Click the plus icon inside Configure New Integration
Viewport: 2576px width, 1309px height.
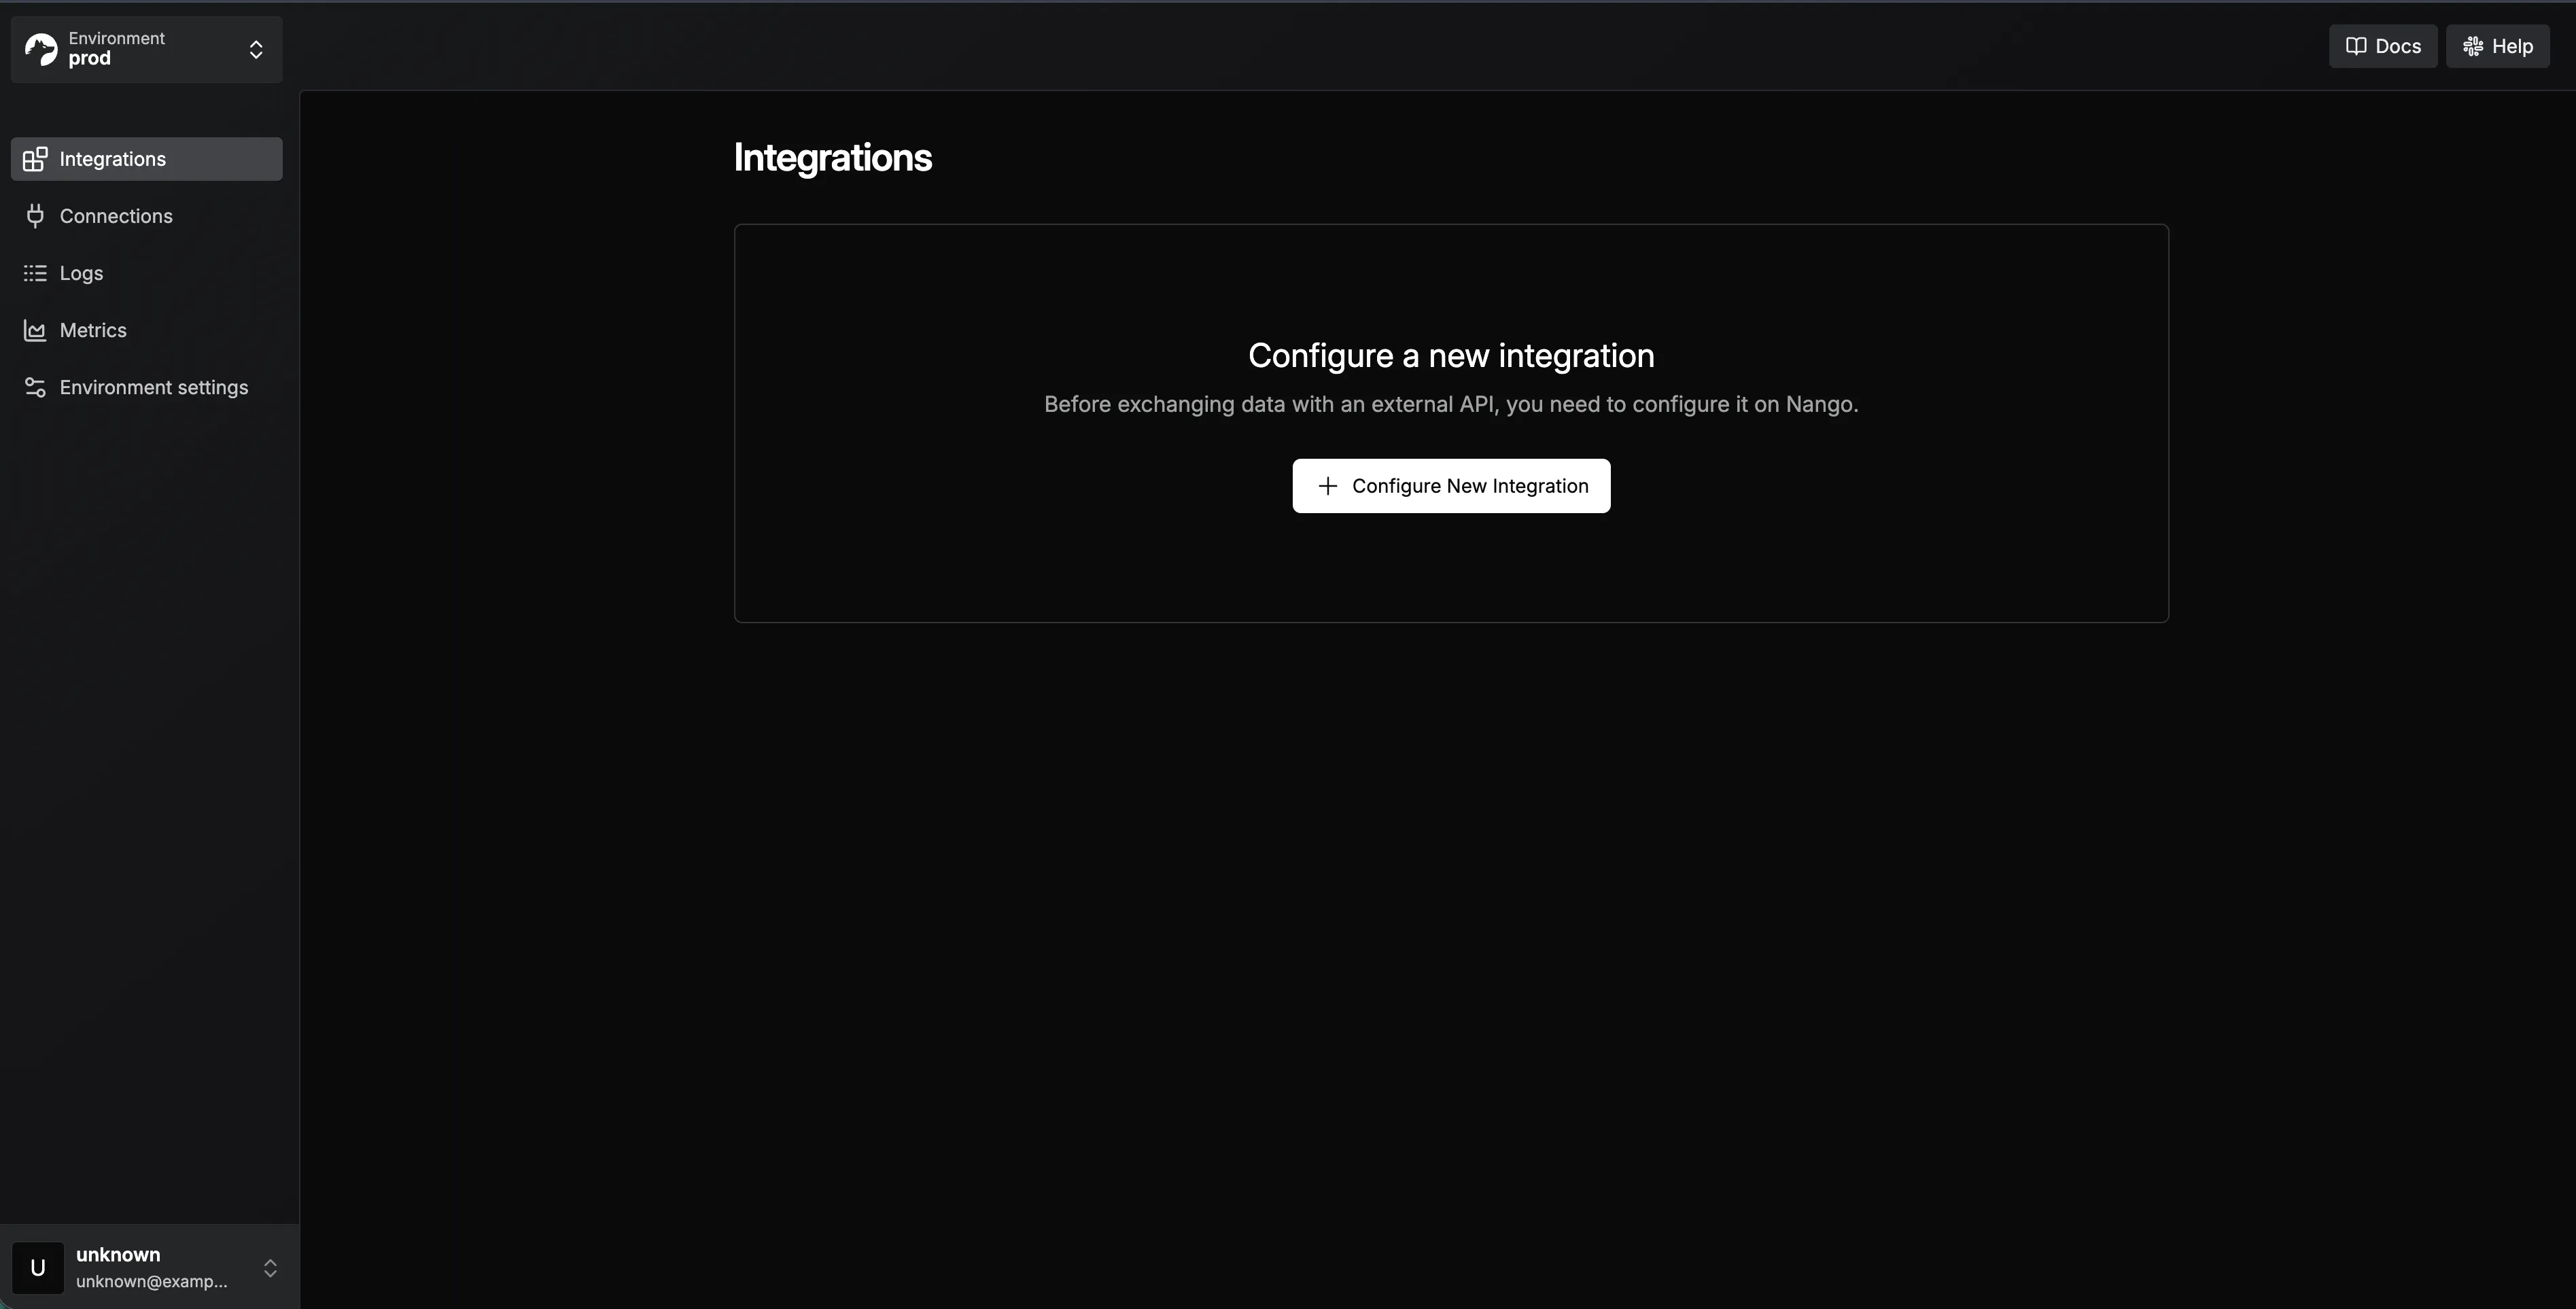coord(1328,486)
